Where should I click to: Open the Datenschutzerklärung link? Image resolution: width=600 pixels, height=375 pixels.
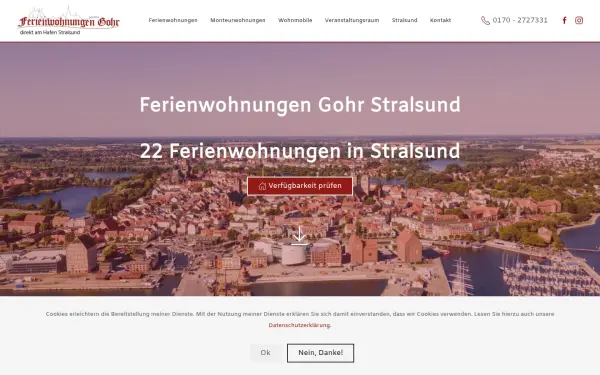coord(299,325)
